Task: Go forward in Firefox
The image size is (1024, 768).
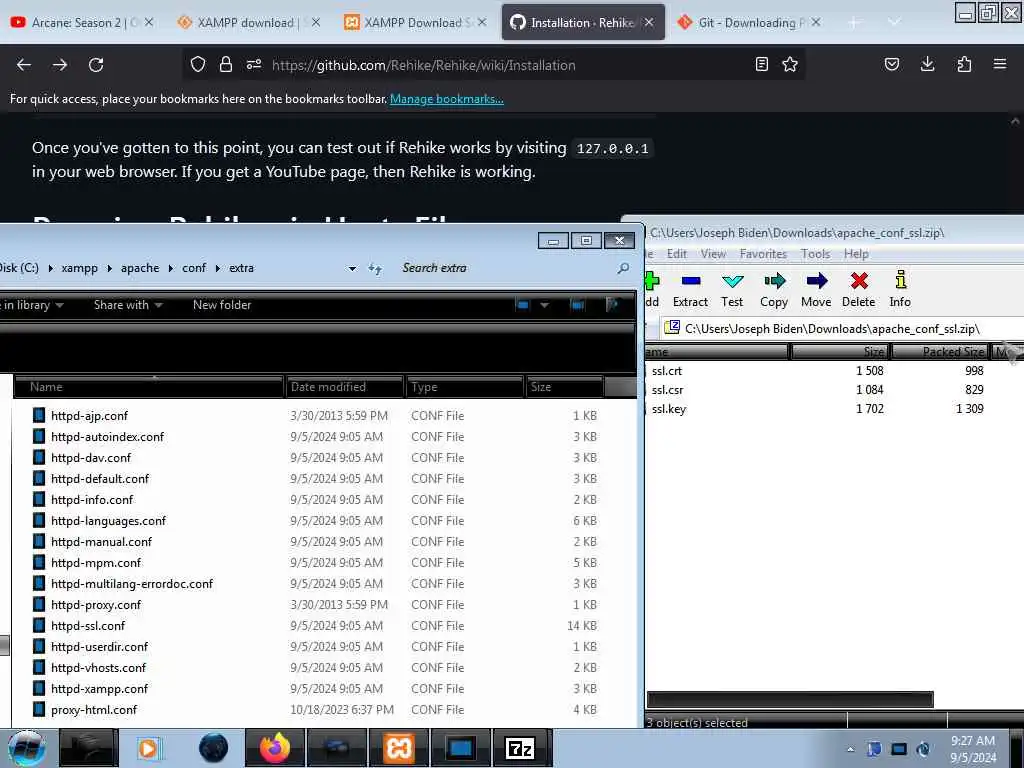Action: (x=60, y=65)
